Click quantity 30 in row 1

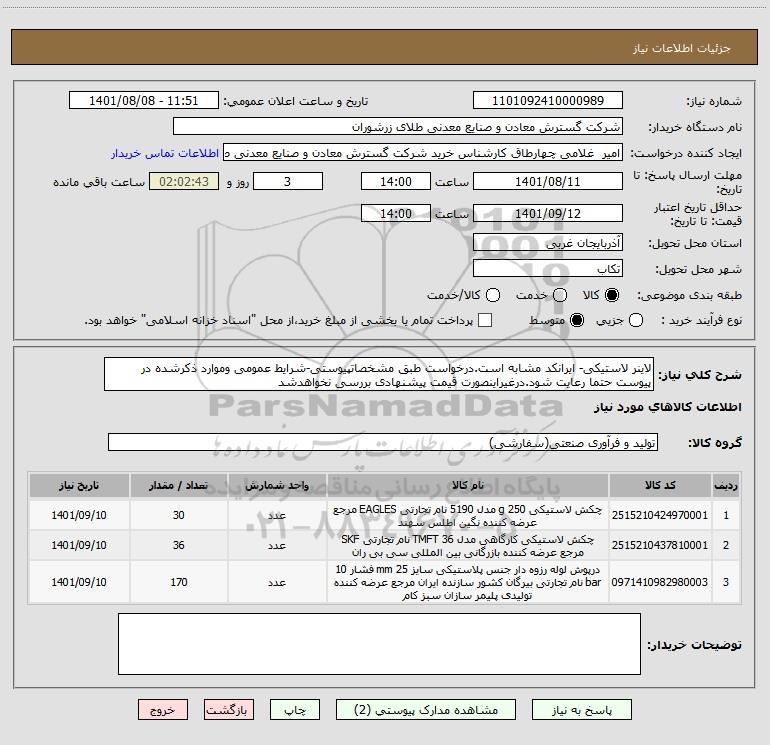[179, 515]
